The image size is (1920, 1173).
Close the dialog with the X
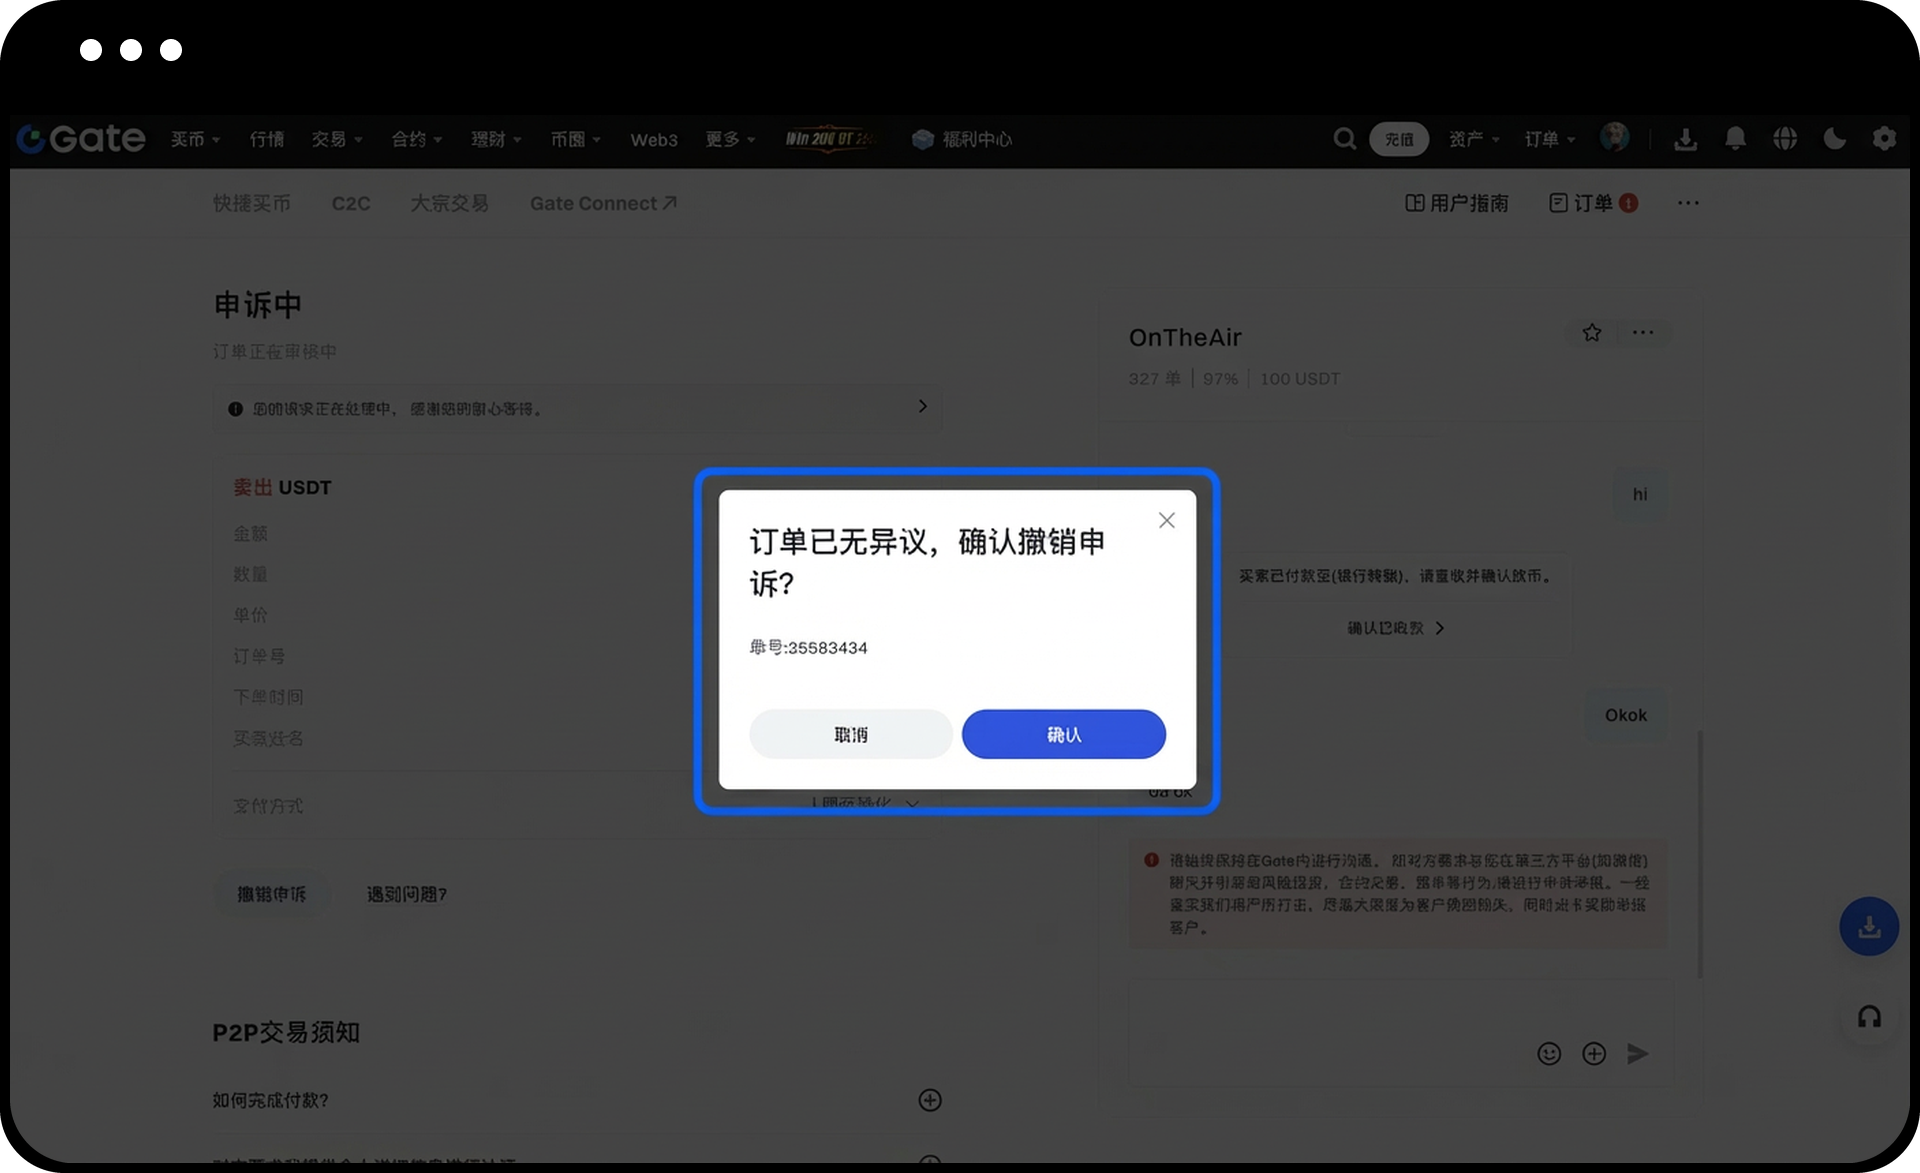1166,520
